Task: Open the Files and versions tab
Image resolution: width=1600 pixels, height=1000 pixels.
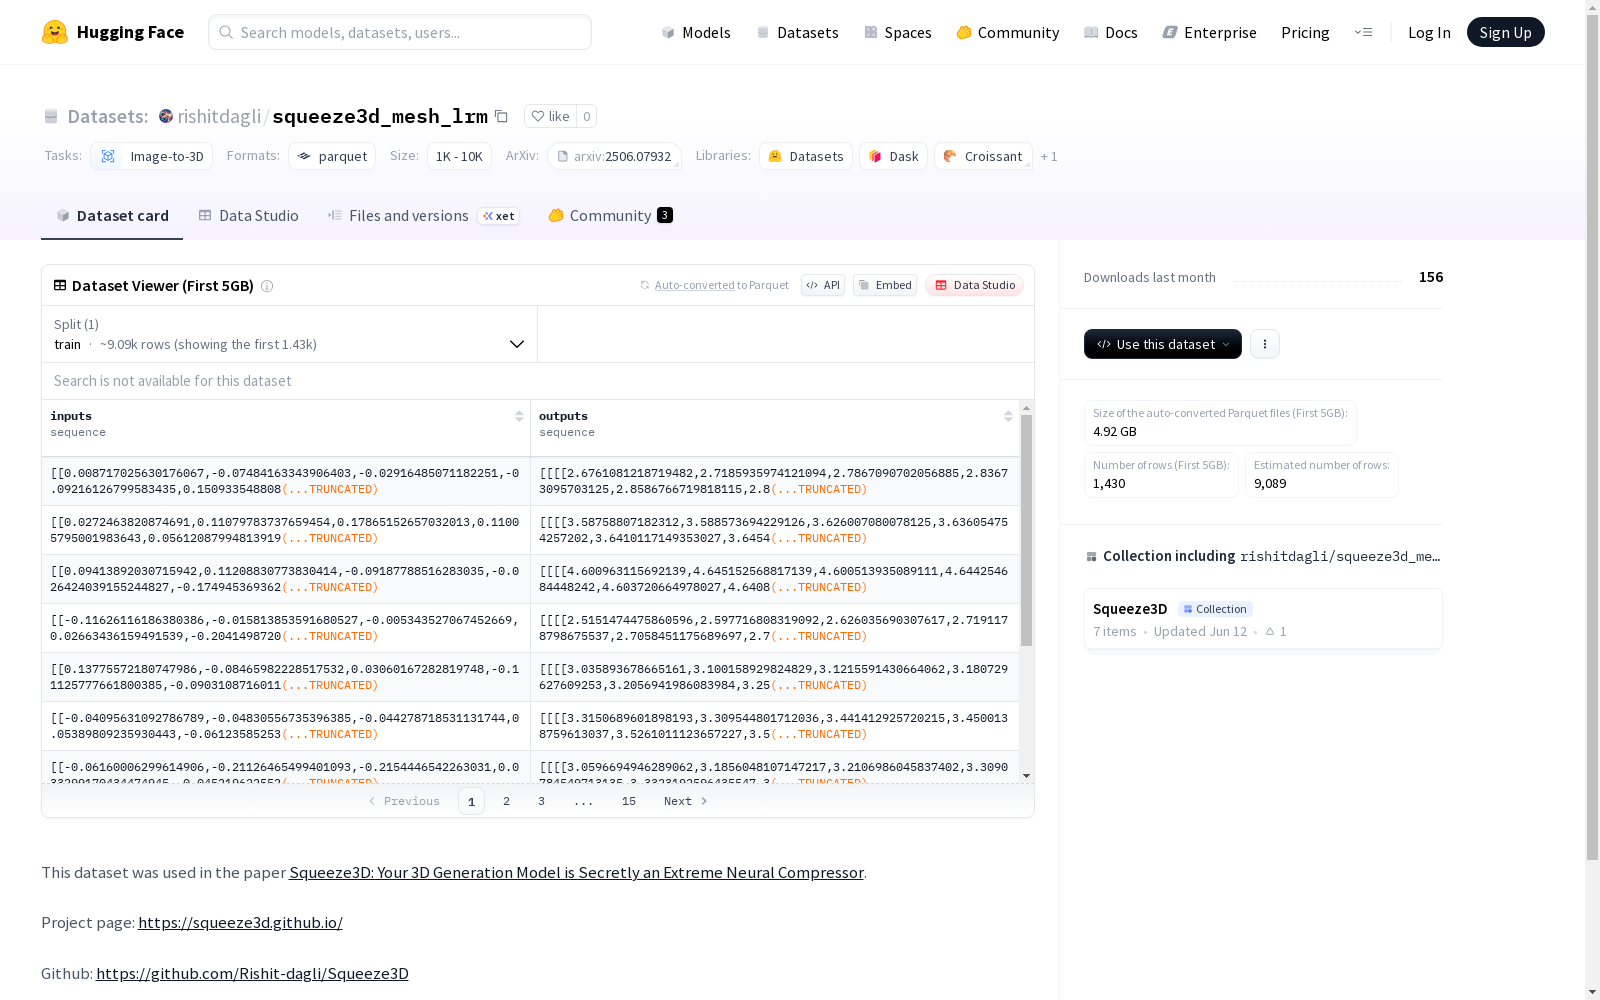Action: pos(423,216)
